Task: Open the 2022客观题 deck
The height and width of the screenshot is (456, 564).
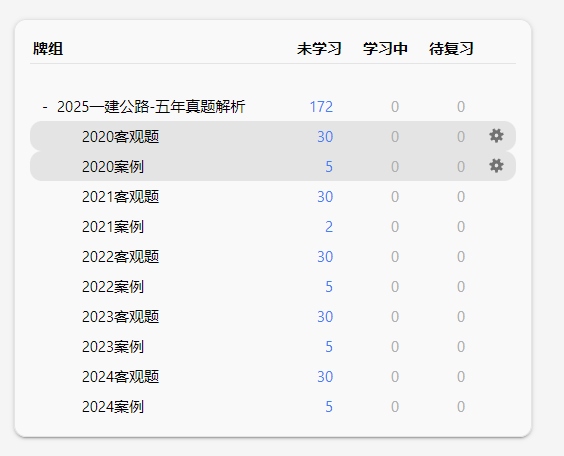Action: (x=120, y=257)
